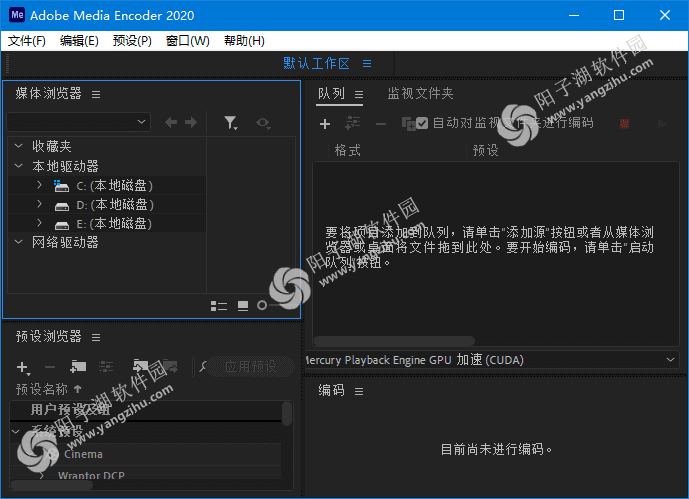This screenshot has width=689, height=499.
Task: Collapse the 本地驱动器 tree node
Action: [18, 166]
